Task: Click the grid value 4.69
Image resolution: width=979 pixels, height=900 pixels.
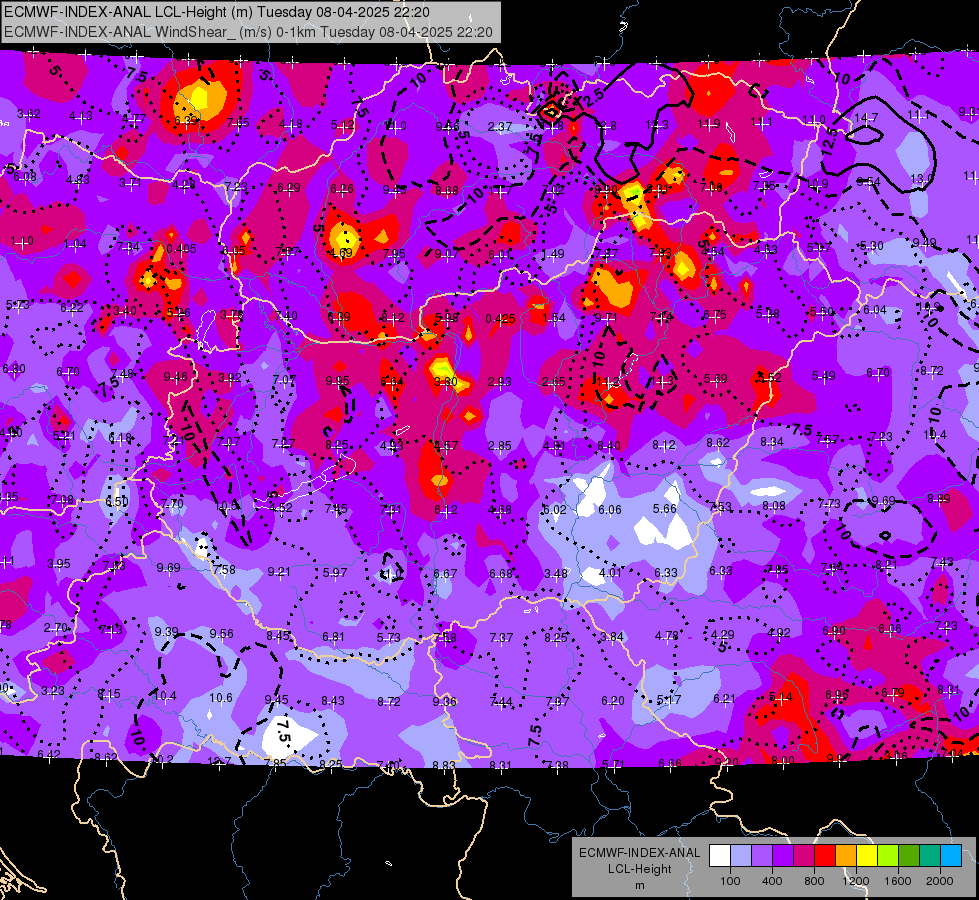Action: [x=342, y=253]
